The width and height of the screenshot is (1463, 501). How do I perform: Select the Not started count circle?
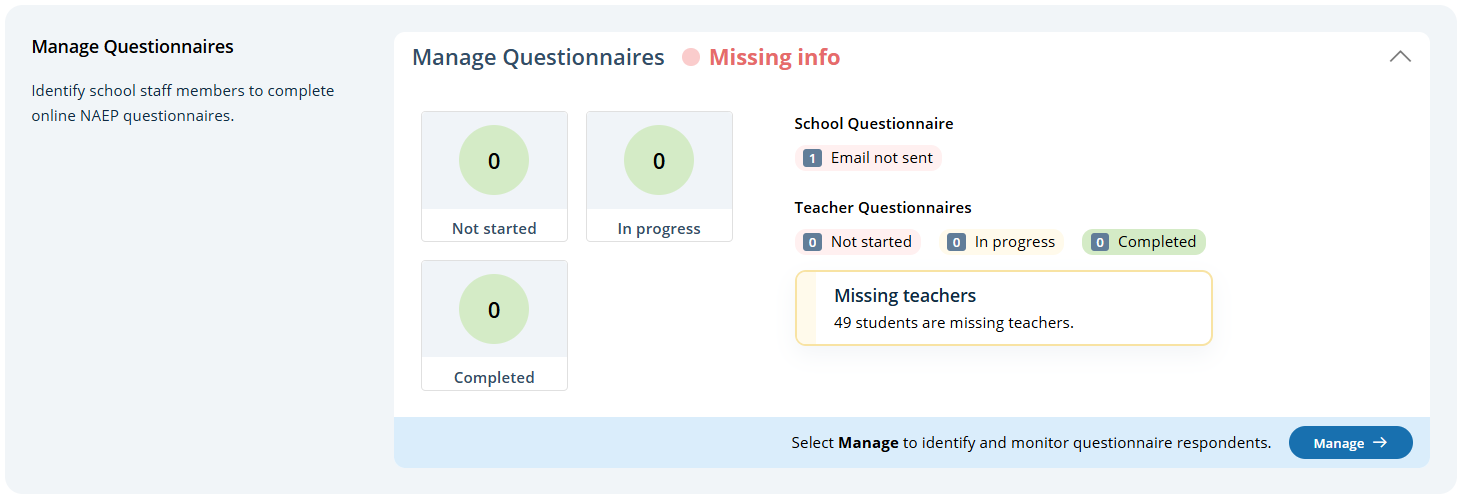point(494,161)
